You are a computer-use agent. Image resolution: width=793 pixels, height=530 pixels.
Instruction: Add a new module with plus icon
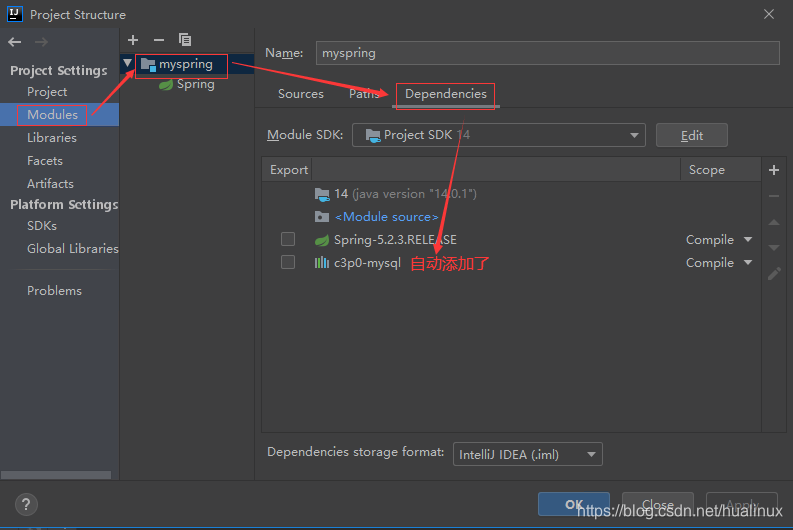(x=133, y=40)
